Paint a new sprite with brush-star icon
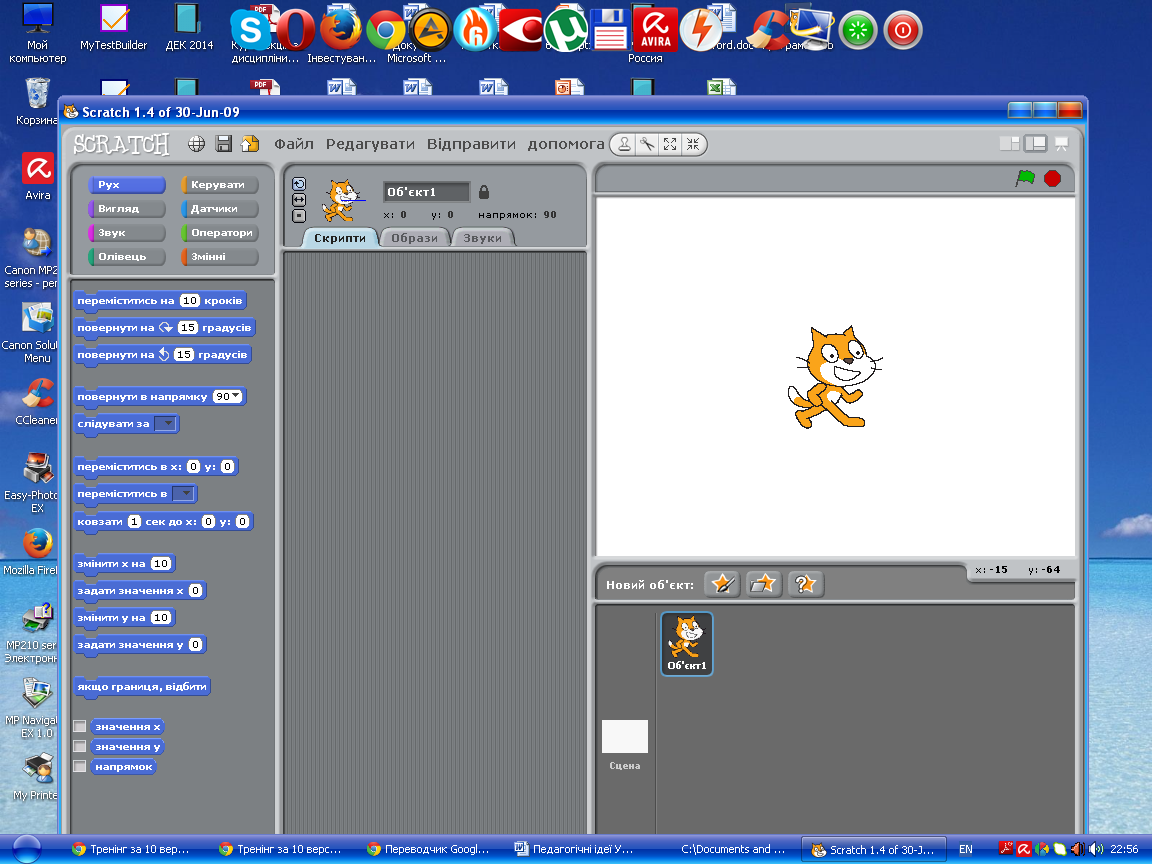 pos(722,584)
